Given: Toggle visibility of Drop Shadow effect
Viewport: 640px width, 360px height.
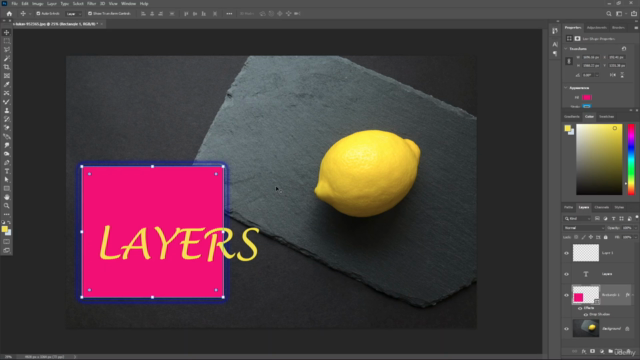Looking at the screenshot, I should coord(586,314).
